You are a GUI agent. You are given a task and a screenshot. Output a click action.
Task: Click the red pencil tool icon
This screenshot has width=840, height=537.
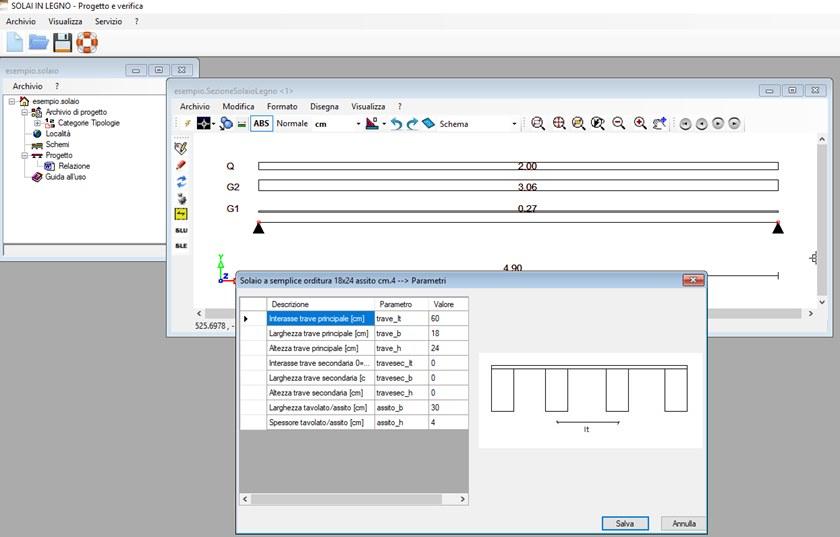(x=181, y=165)
